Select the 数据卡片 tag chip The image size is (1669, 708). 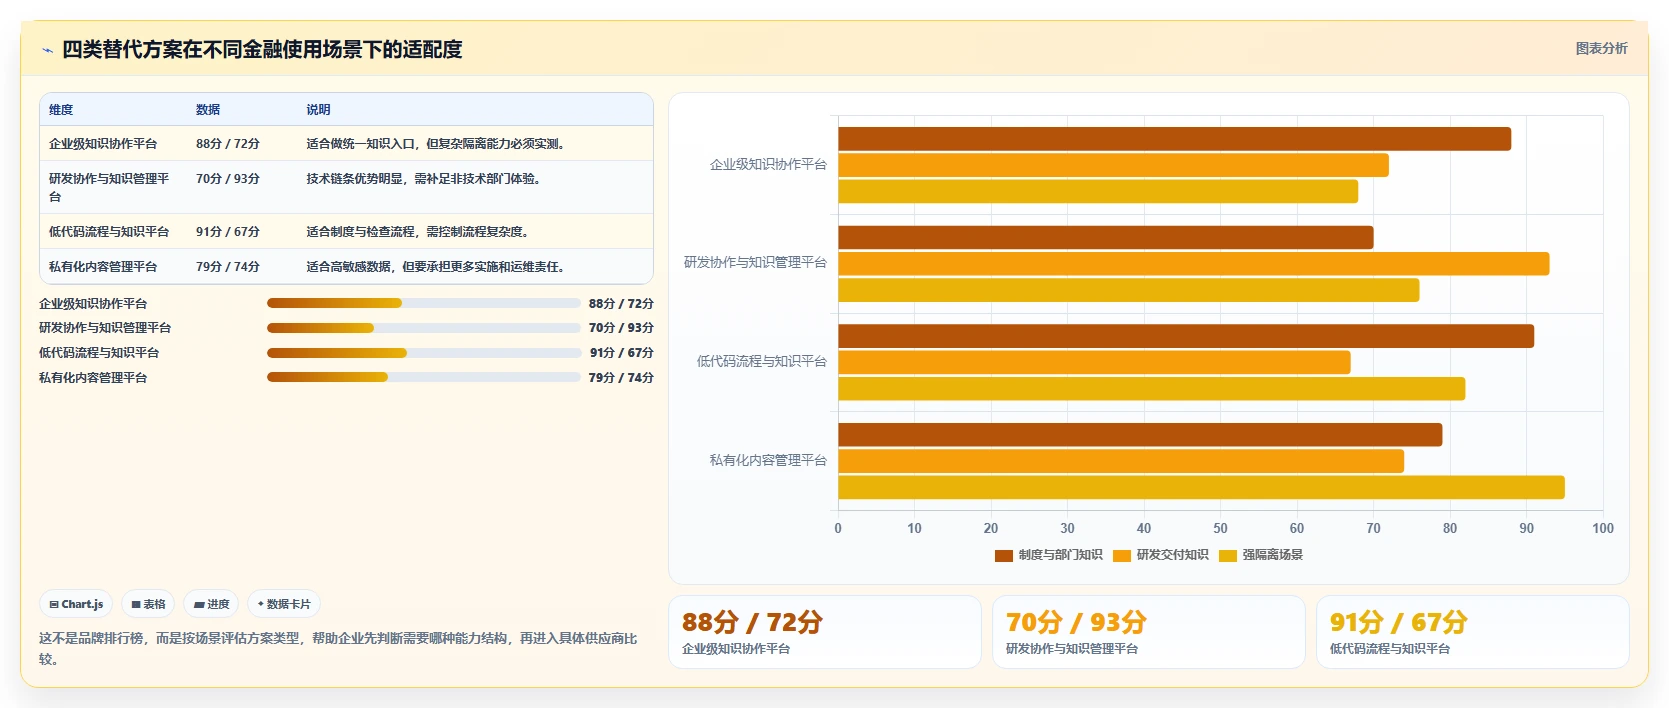(284, 604)
